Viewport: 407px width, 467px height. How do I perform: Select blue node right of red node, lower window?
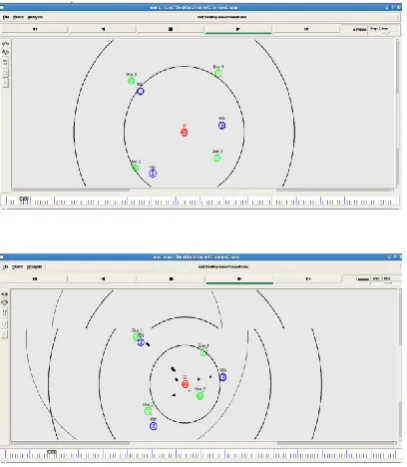coord(223,377)
